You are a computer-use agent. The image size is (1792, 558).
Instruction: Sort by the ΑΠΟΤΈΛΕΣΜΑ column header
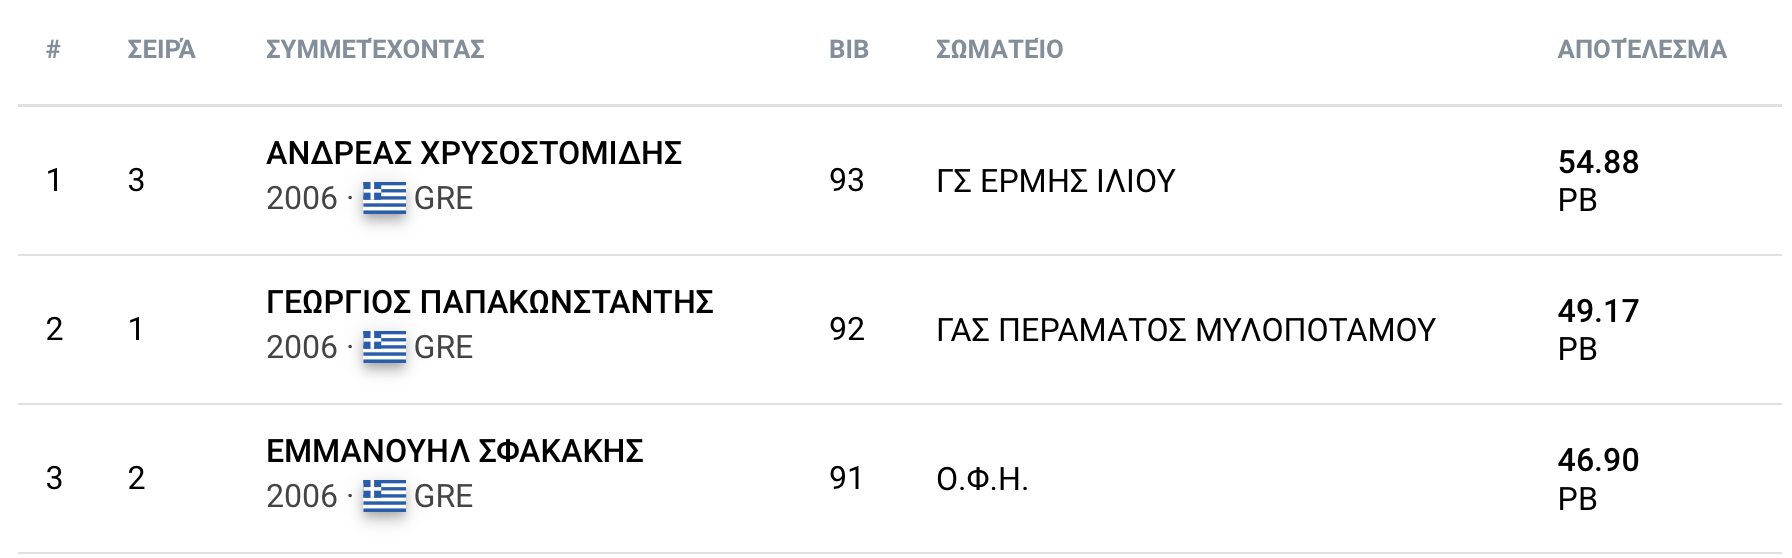1641,49
